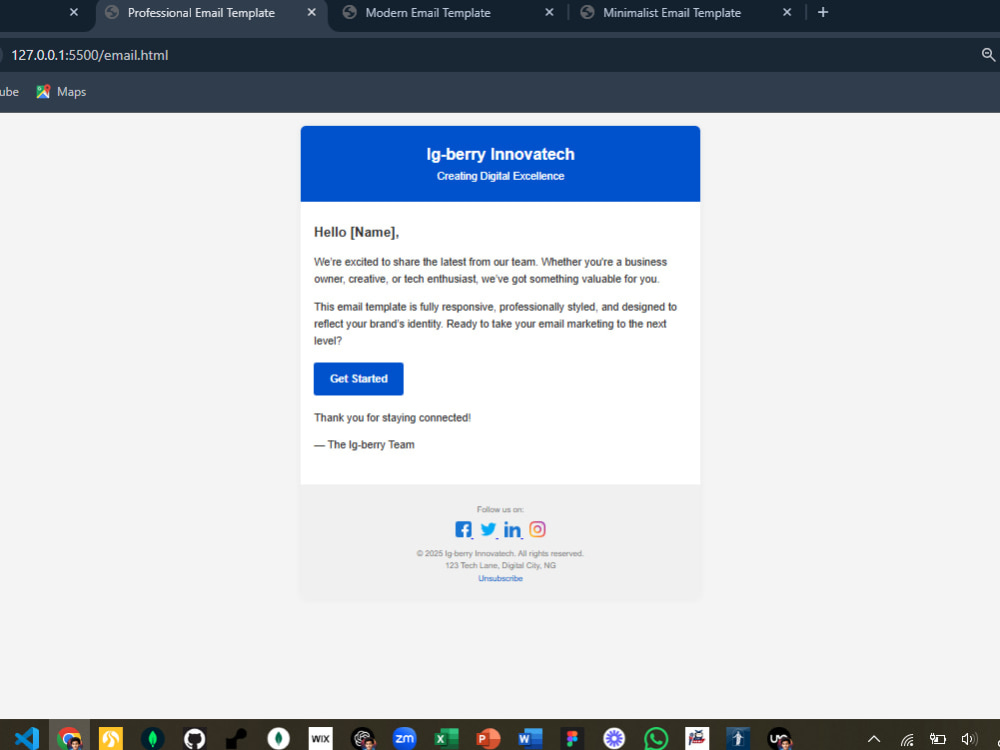Image resolution: width=1000 pixels, height=750 pixels.
Task: Click the LinkedIn icon in the footer
Action: (x=512, y=529)
